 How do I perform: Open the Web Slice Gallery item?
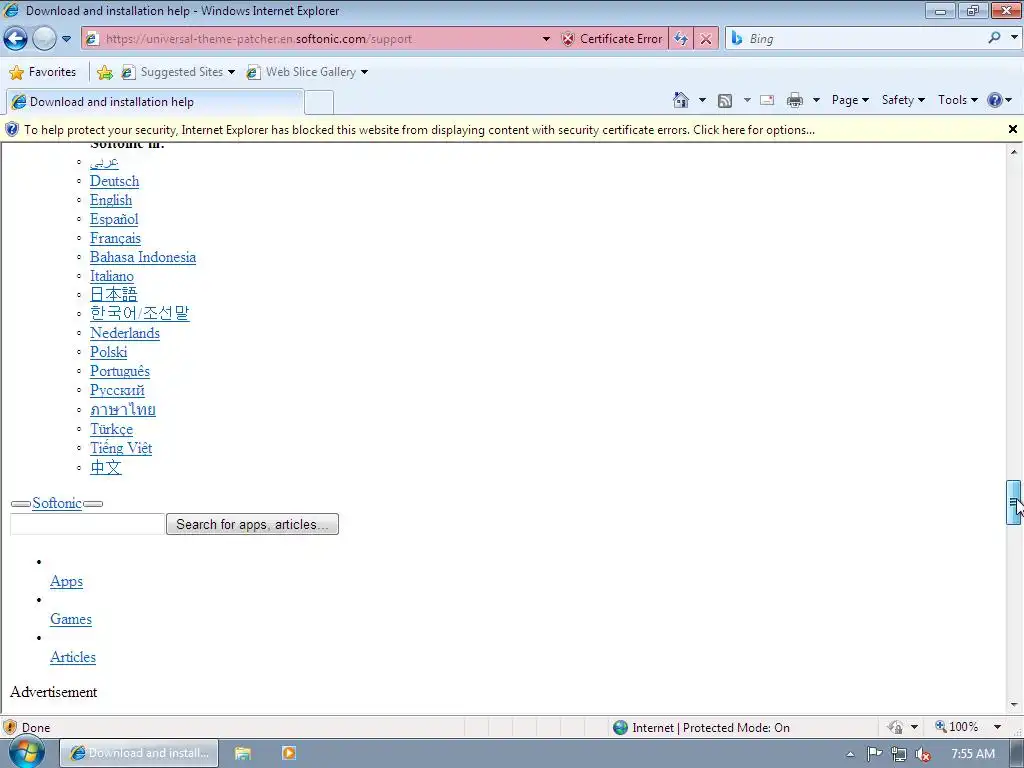pyautogui.click(x=307, y=72)
